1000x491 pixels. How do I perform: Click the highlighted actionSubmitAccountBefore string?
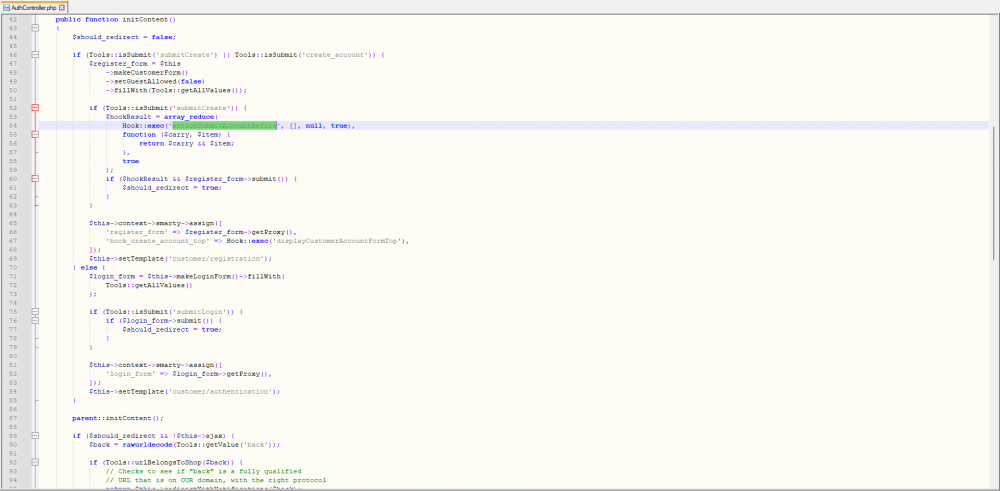(x=224, y=125)
